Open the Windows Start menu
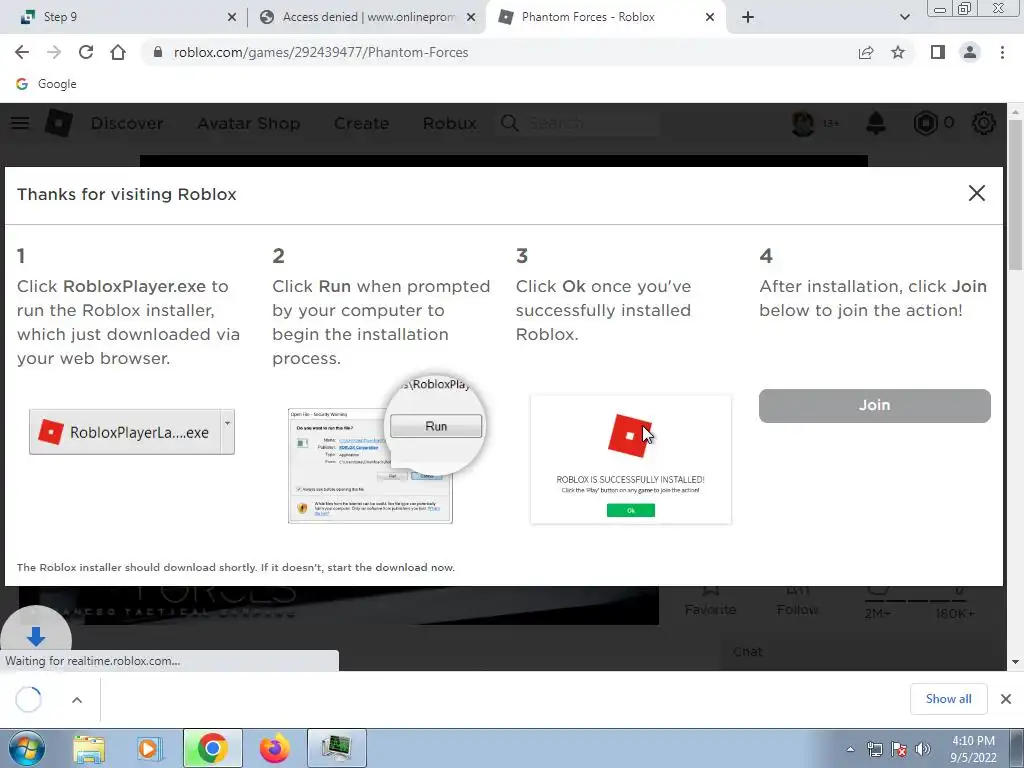Viewport: 1024px width, 768px height. (x=25, y=748)
